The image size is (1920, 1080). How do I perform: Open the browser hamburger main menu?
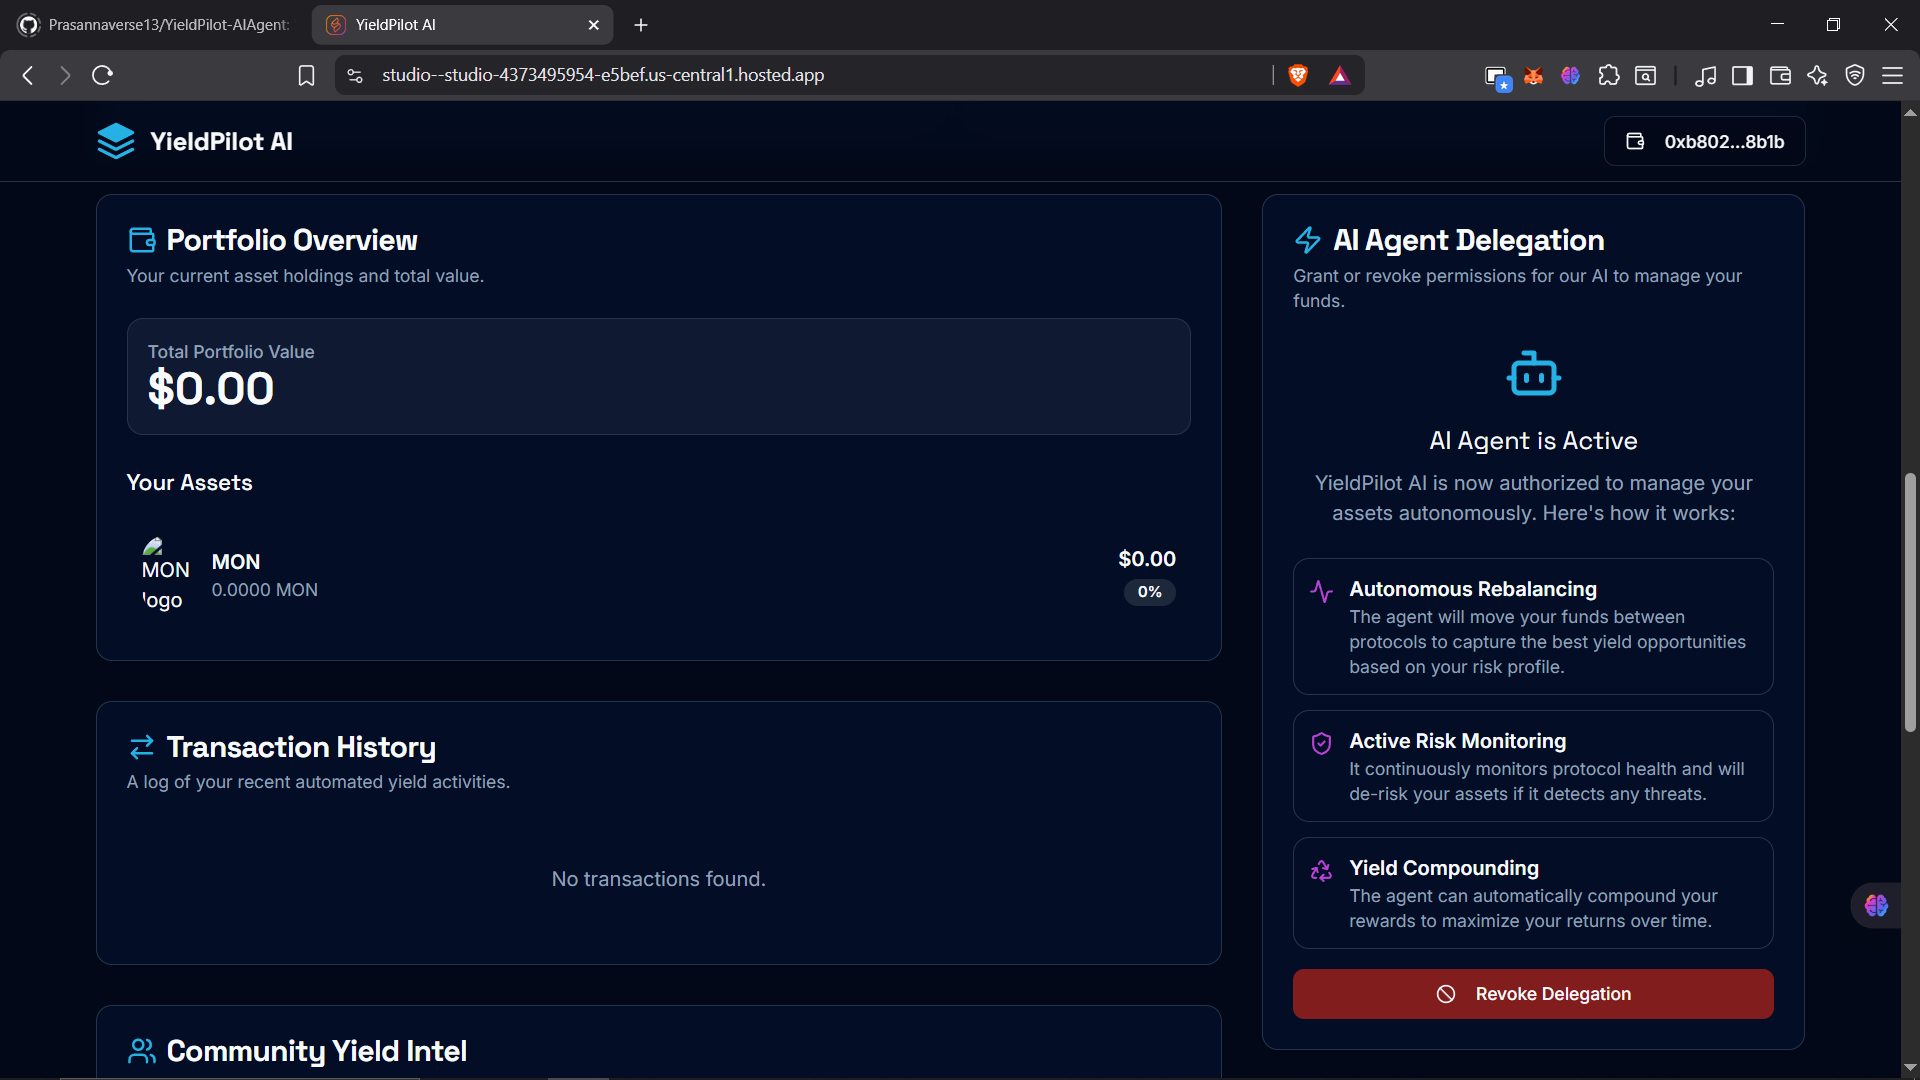tap(1892, 75)
